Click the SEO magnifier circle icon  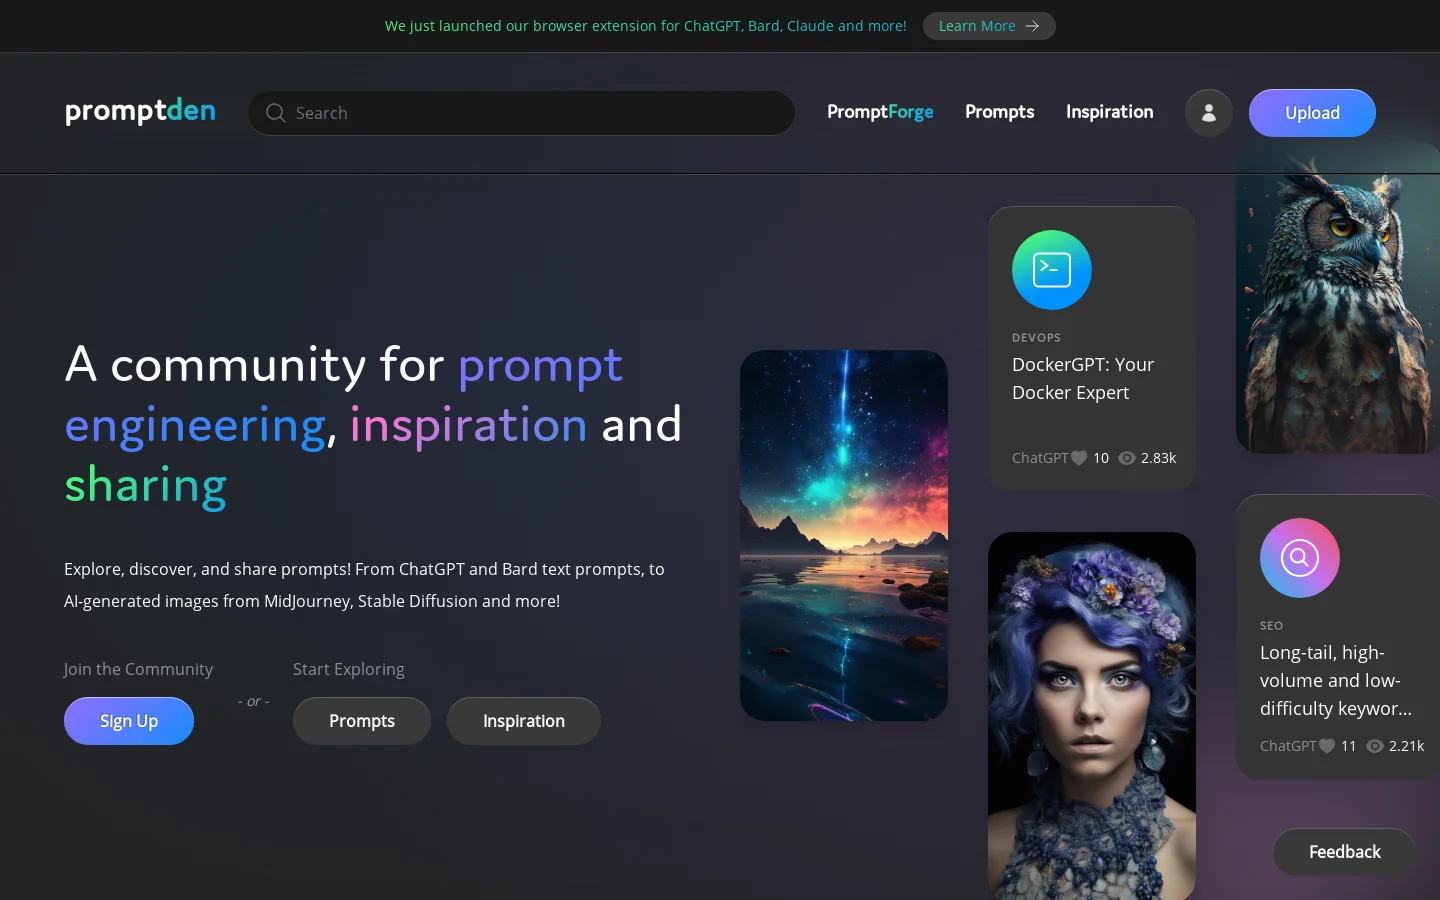click(x=1300, y=558)
